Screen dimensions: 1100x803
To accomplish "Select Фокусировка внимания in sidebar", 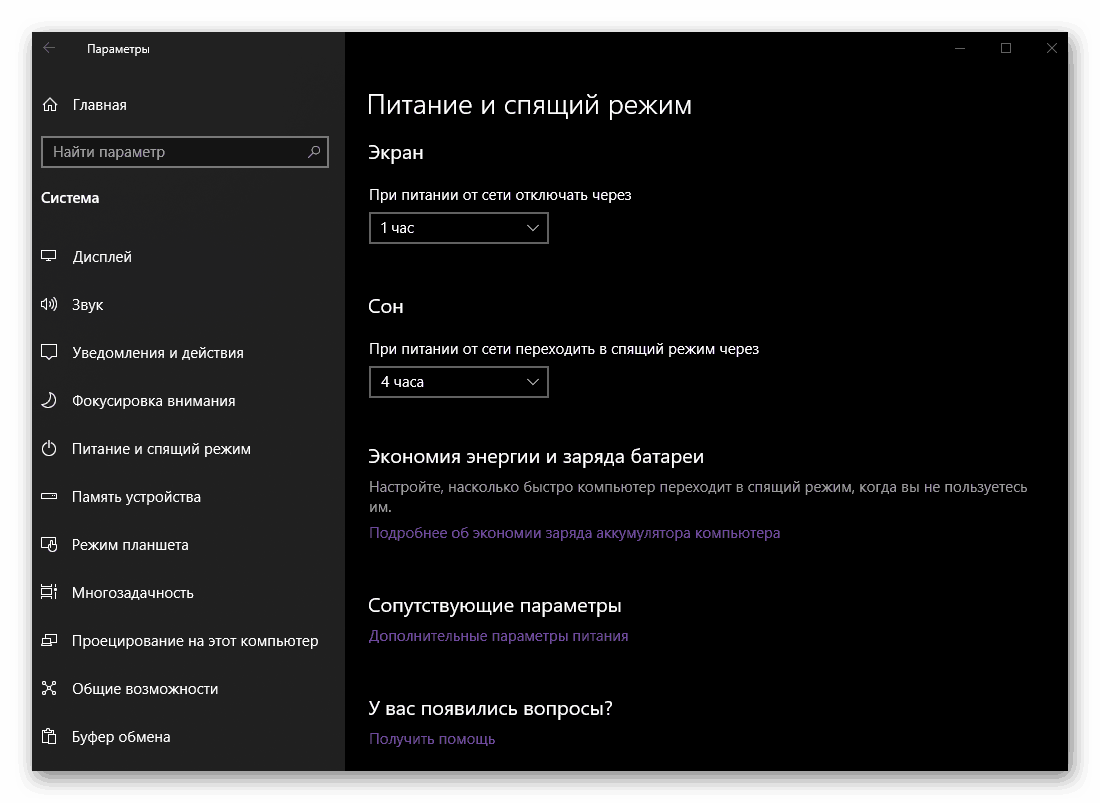I will click(x=154, y=401).
